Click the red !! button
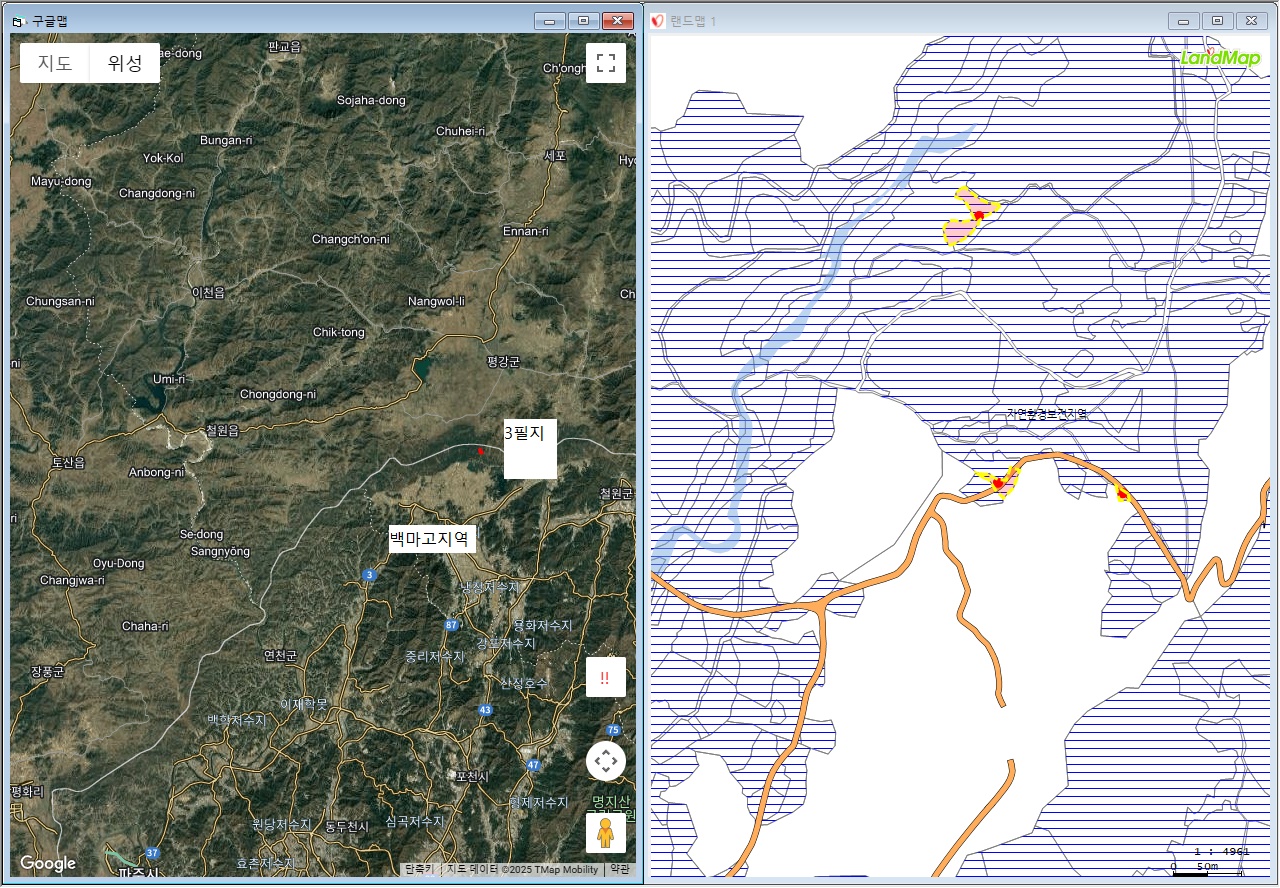 [605, 678]
